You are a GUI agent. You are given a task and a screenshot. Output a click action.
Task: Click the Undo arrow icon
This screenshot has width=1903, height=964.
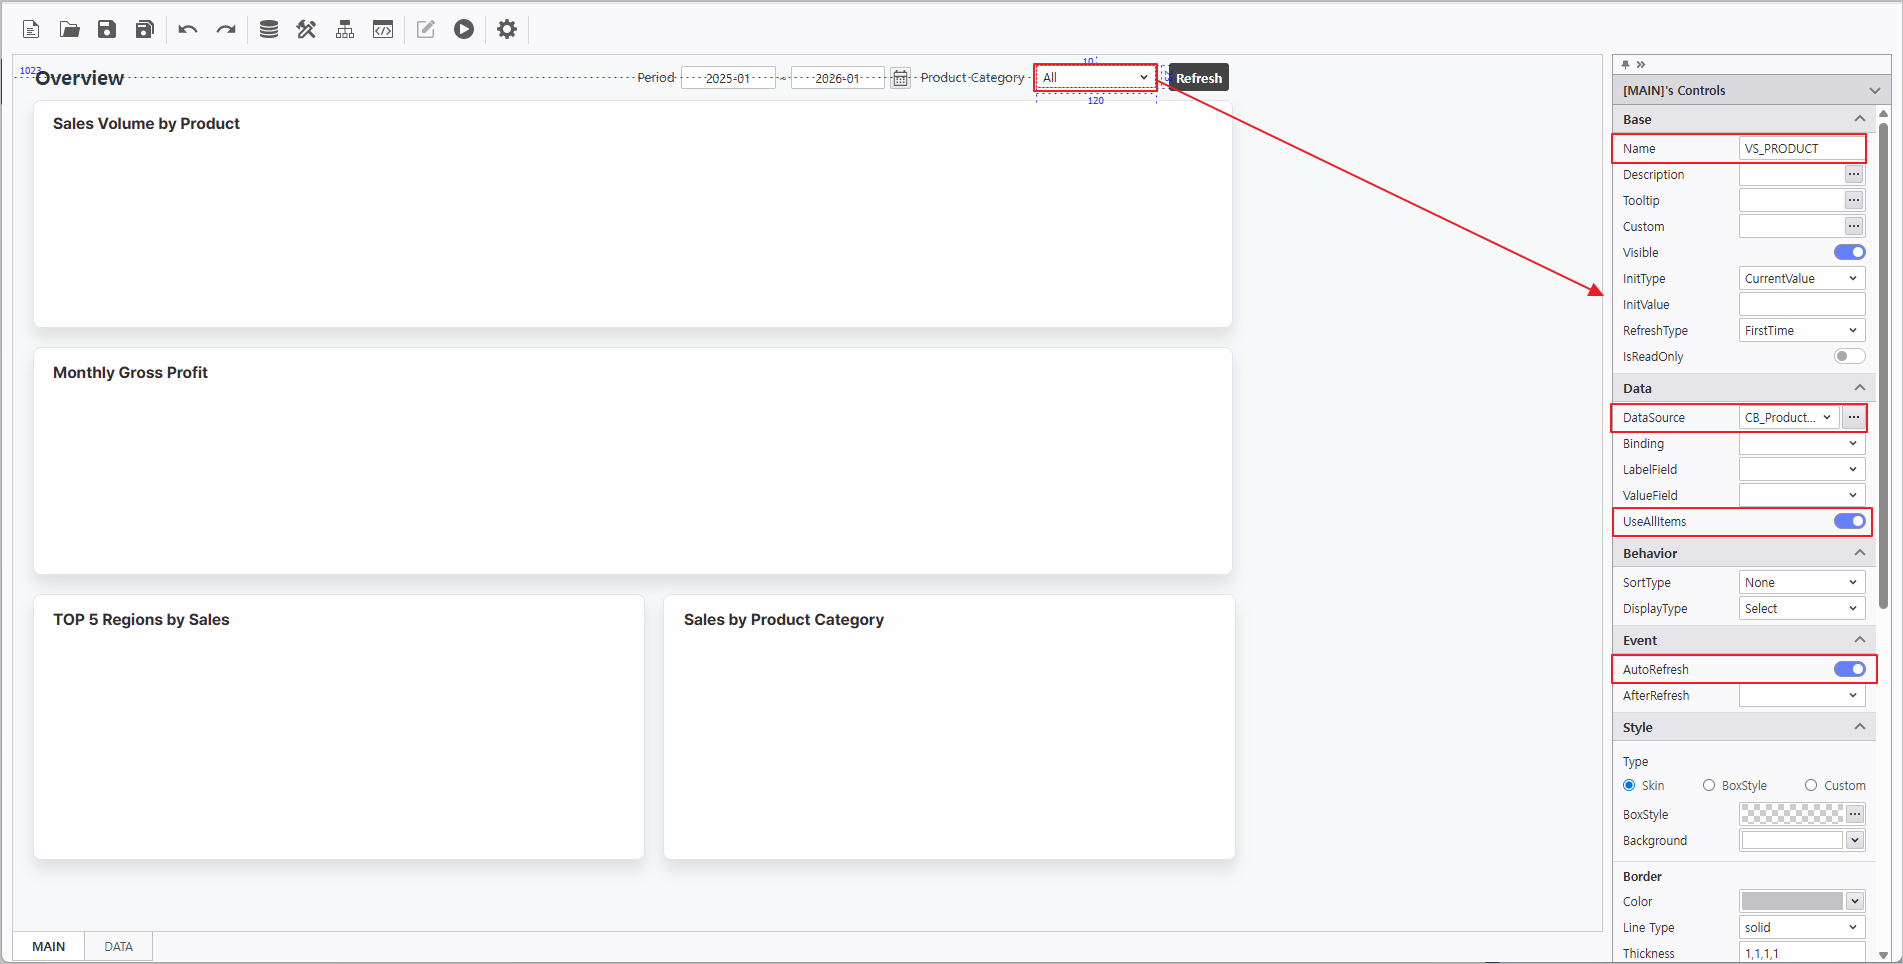pos(187,30)
